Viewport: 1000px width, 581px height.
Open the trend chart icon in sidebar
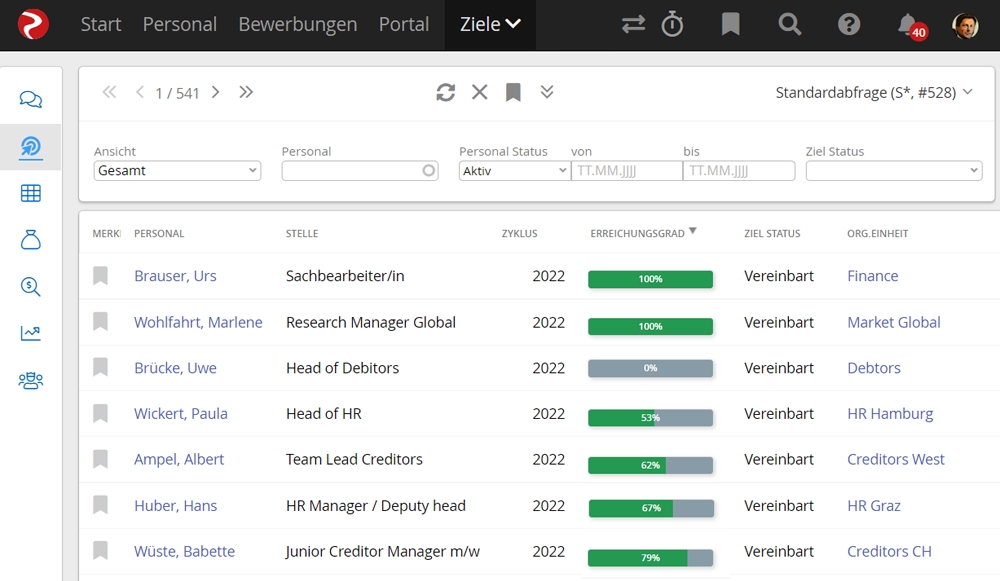coord(31,333)
